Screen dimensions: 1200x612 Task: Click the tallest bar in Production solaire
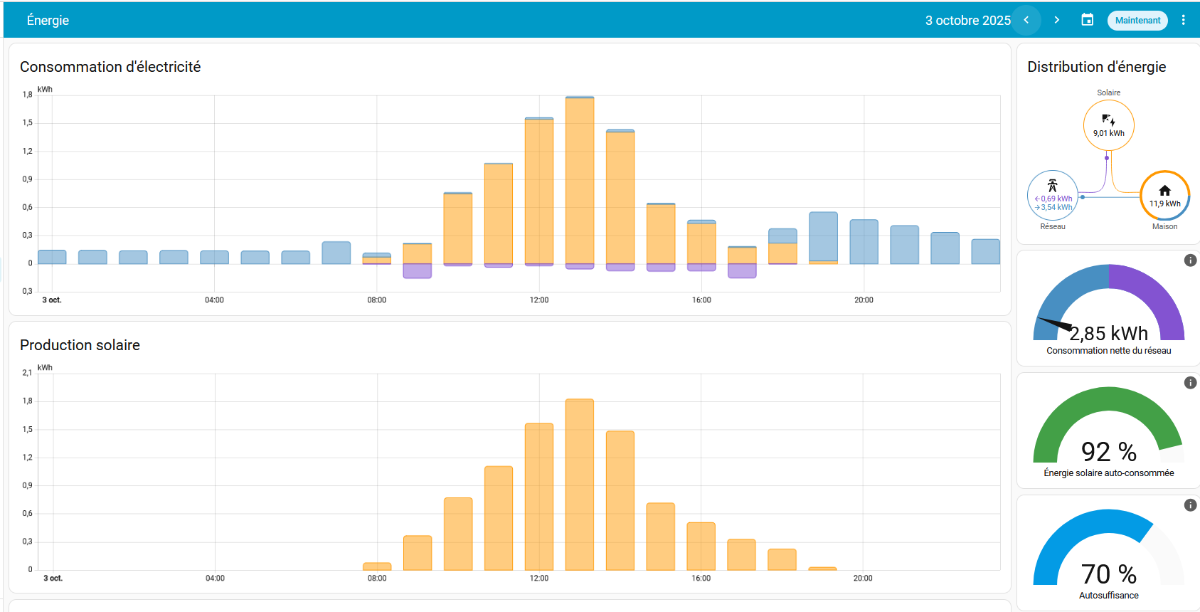[580, 484]
